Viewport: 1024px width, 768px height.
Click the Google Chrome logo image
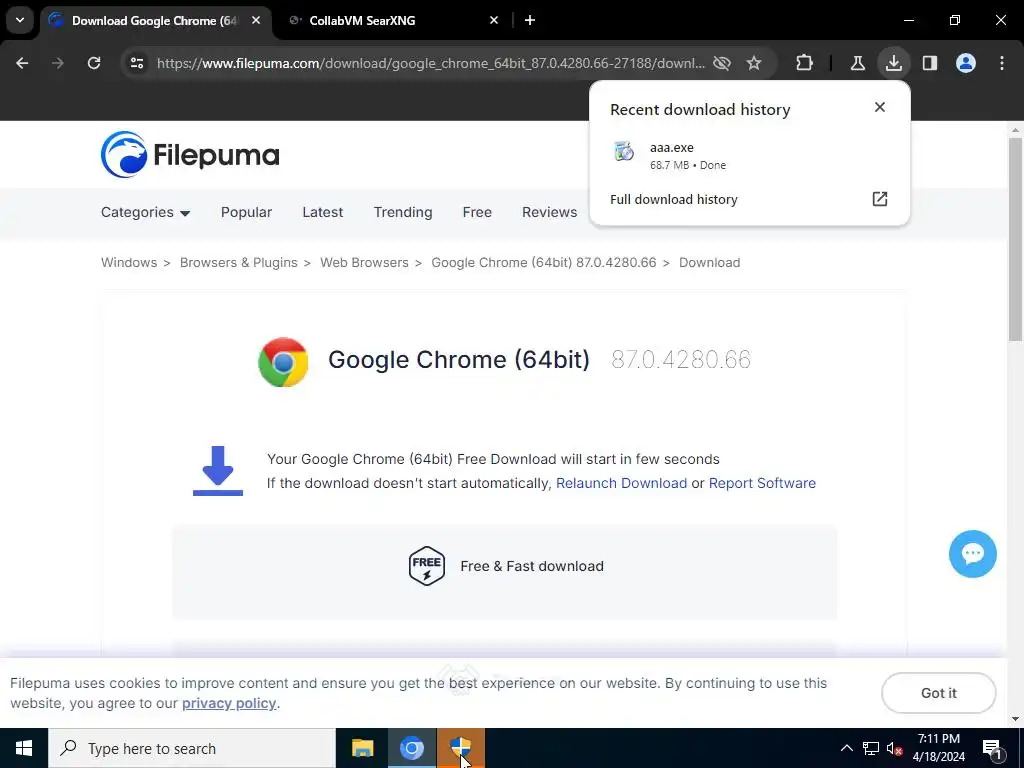pos(283,362)
